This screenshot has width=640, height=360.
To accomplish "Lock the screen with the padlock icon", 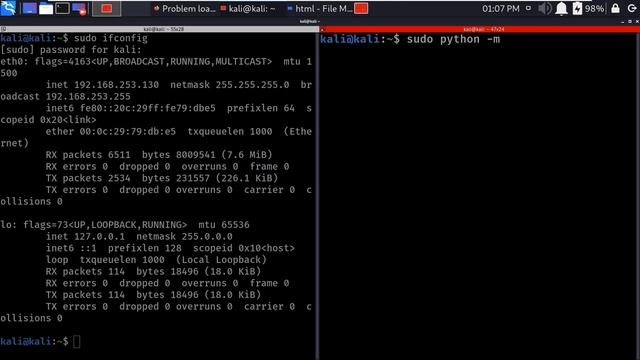I will tap(615, 8).
